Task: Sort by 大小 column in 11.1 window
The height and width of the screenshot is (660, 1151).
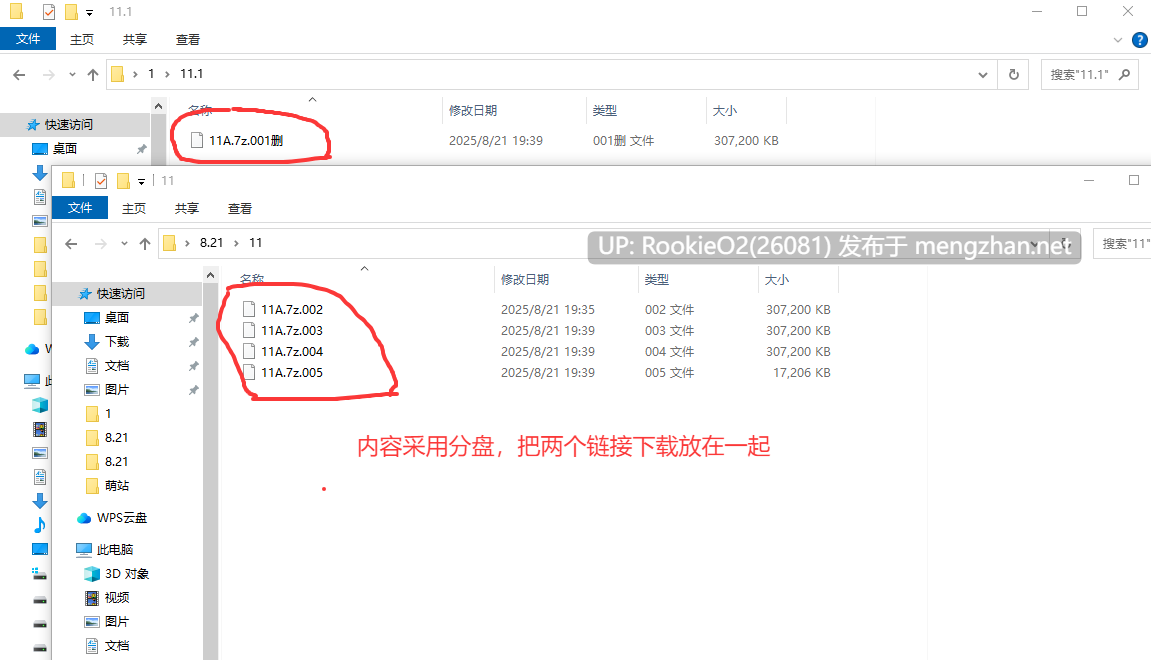Action: [725, 110]
